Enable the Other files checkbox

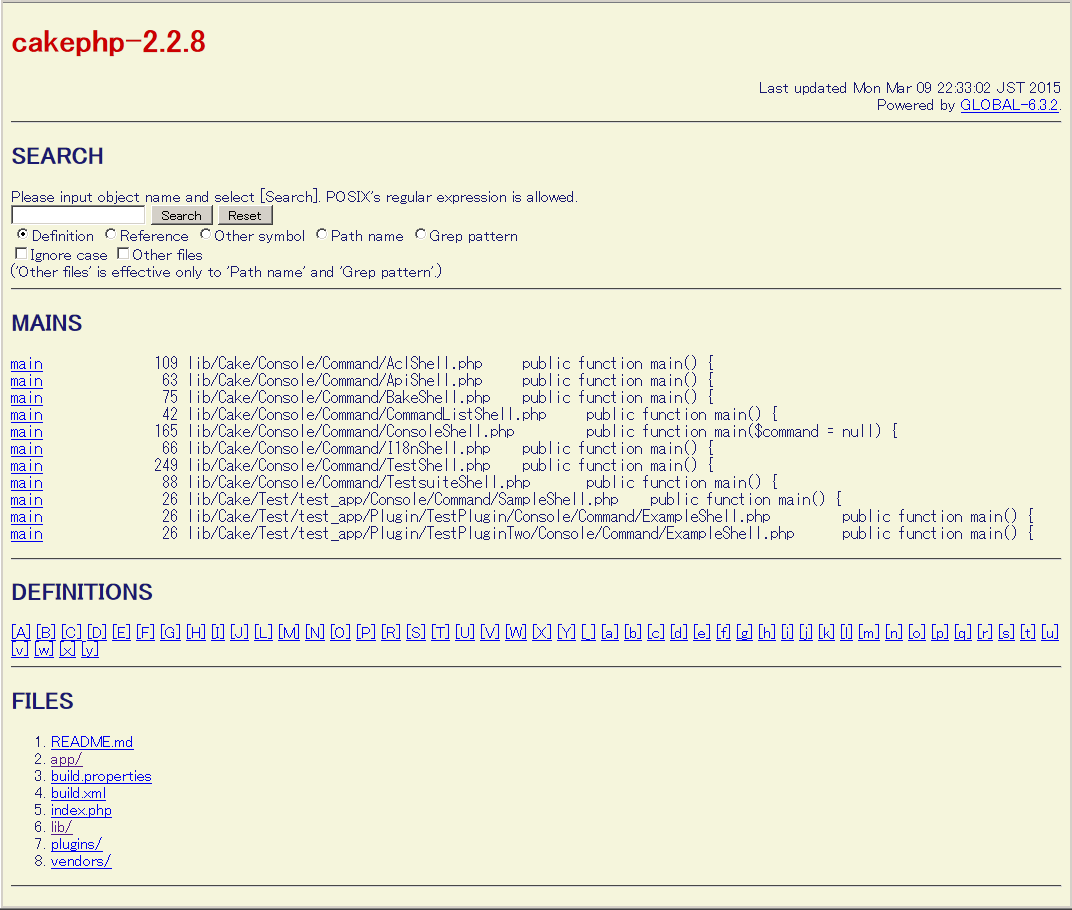[x=123, y=254]
